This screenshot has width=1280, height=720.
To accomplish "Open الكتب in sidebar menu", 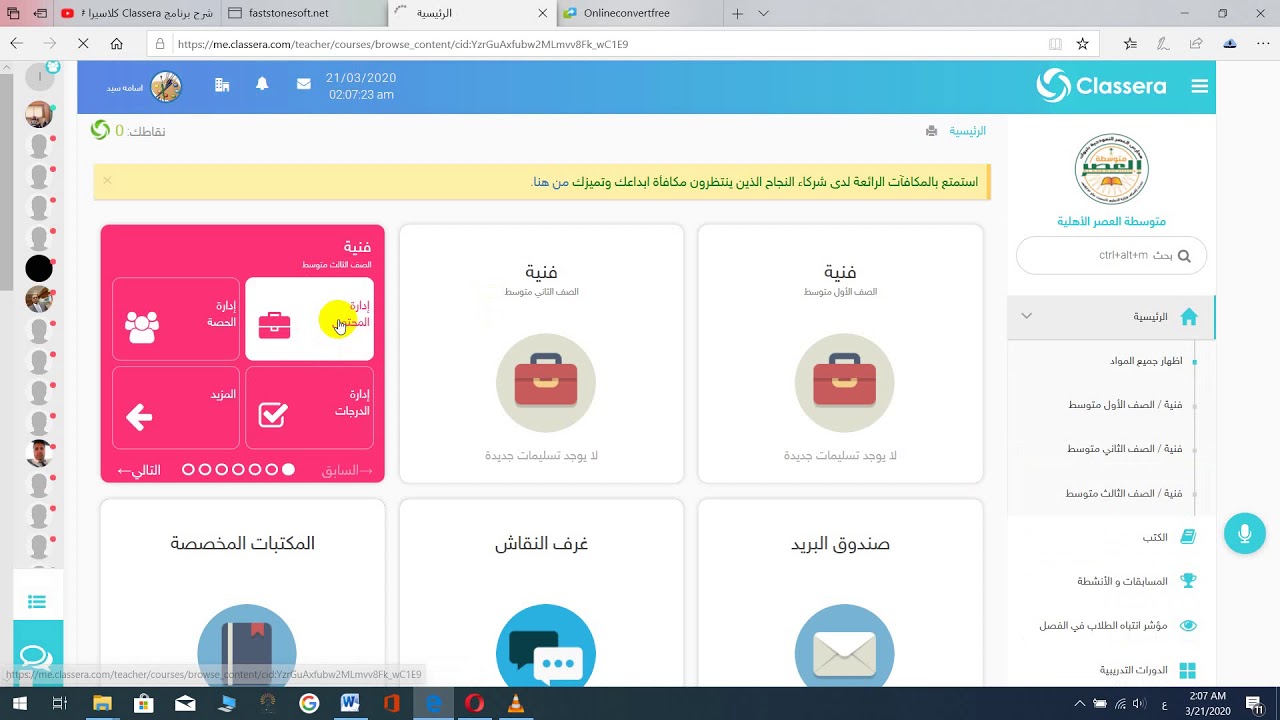I will point(1155,537).
